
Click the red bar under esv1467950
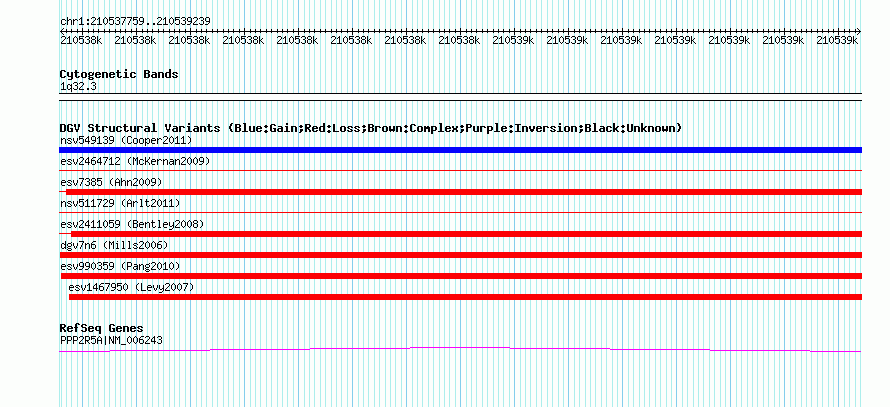pos(465,297)
